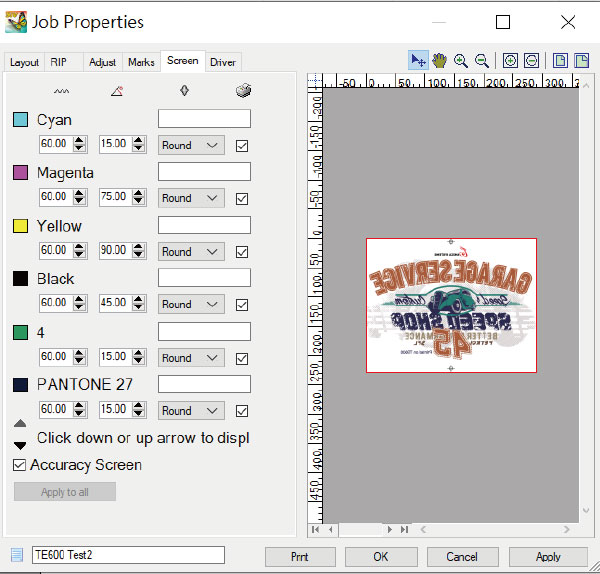Viewport: 600px width, 574px height.
Task: Click the Cancel button
Action: click(462, 556)
